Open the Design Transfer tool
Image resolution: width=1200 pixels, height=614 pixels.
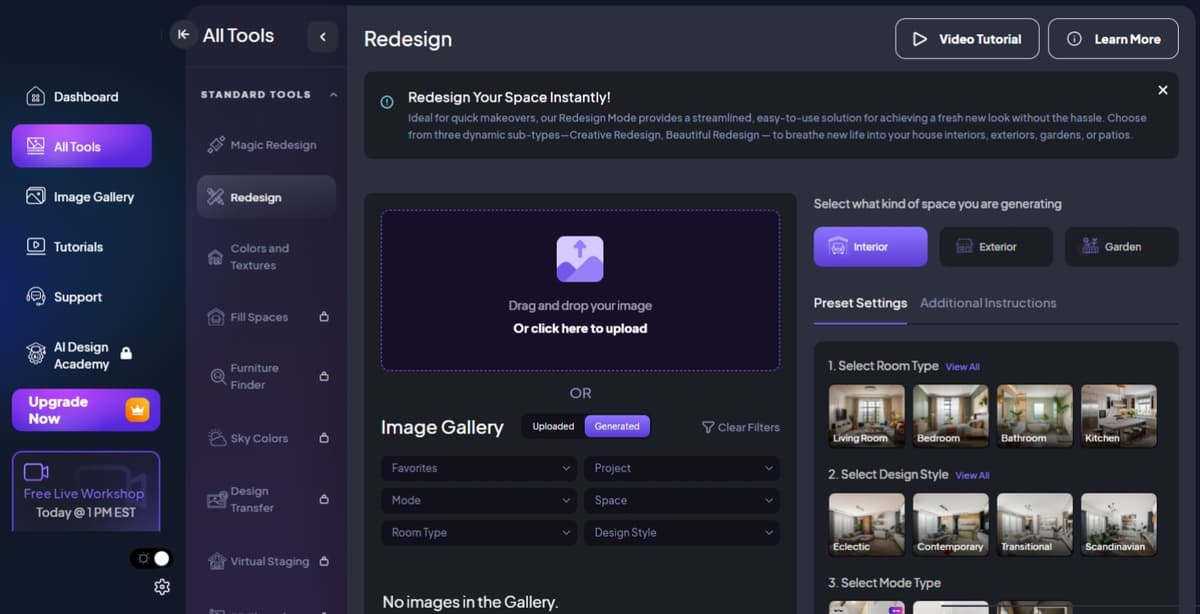click(x=266, y=499)
